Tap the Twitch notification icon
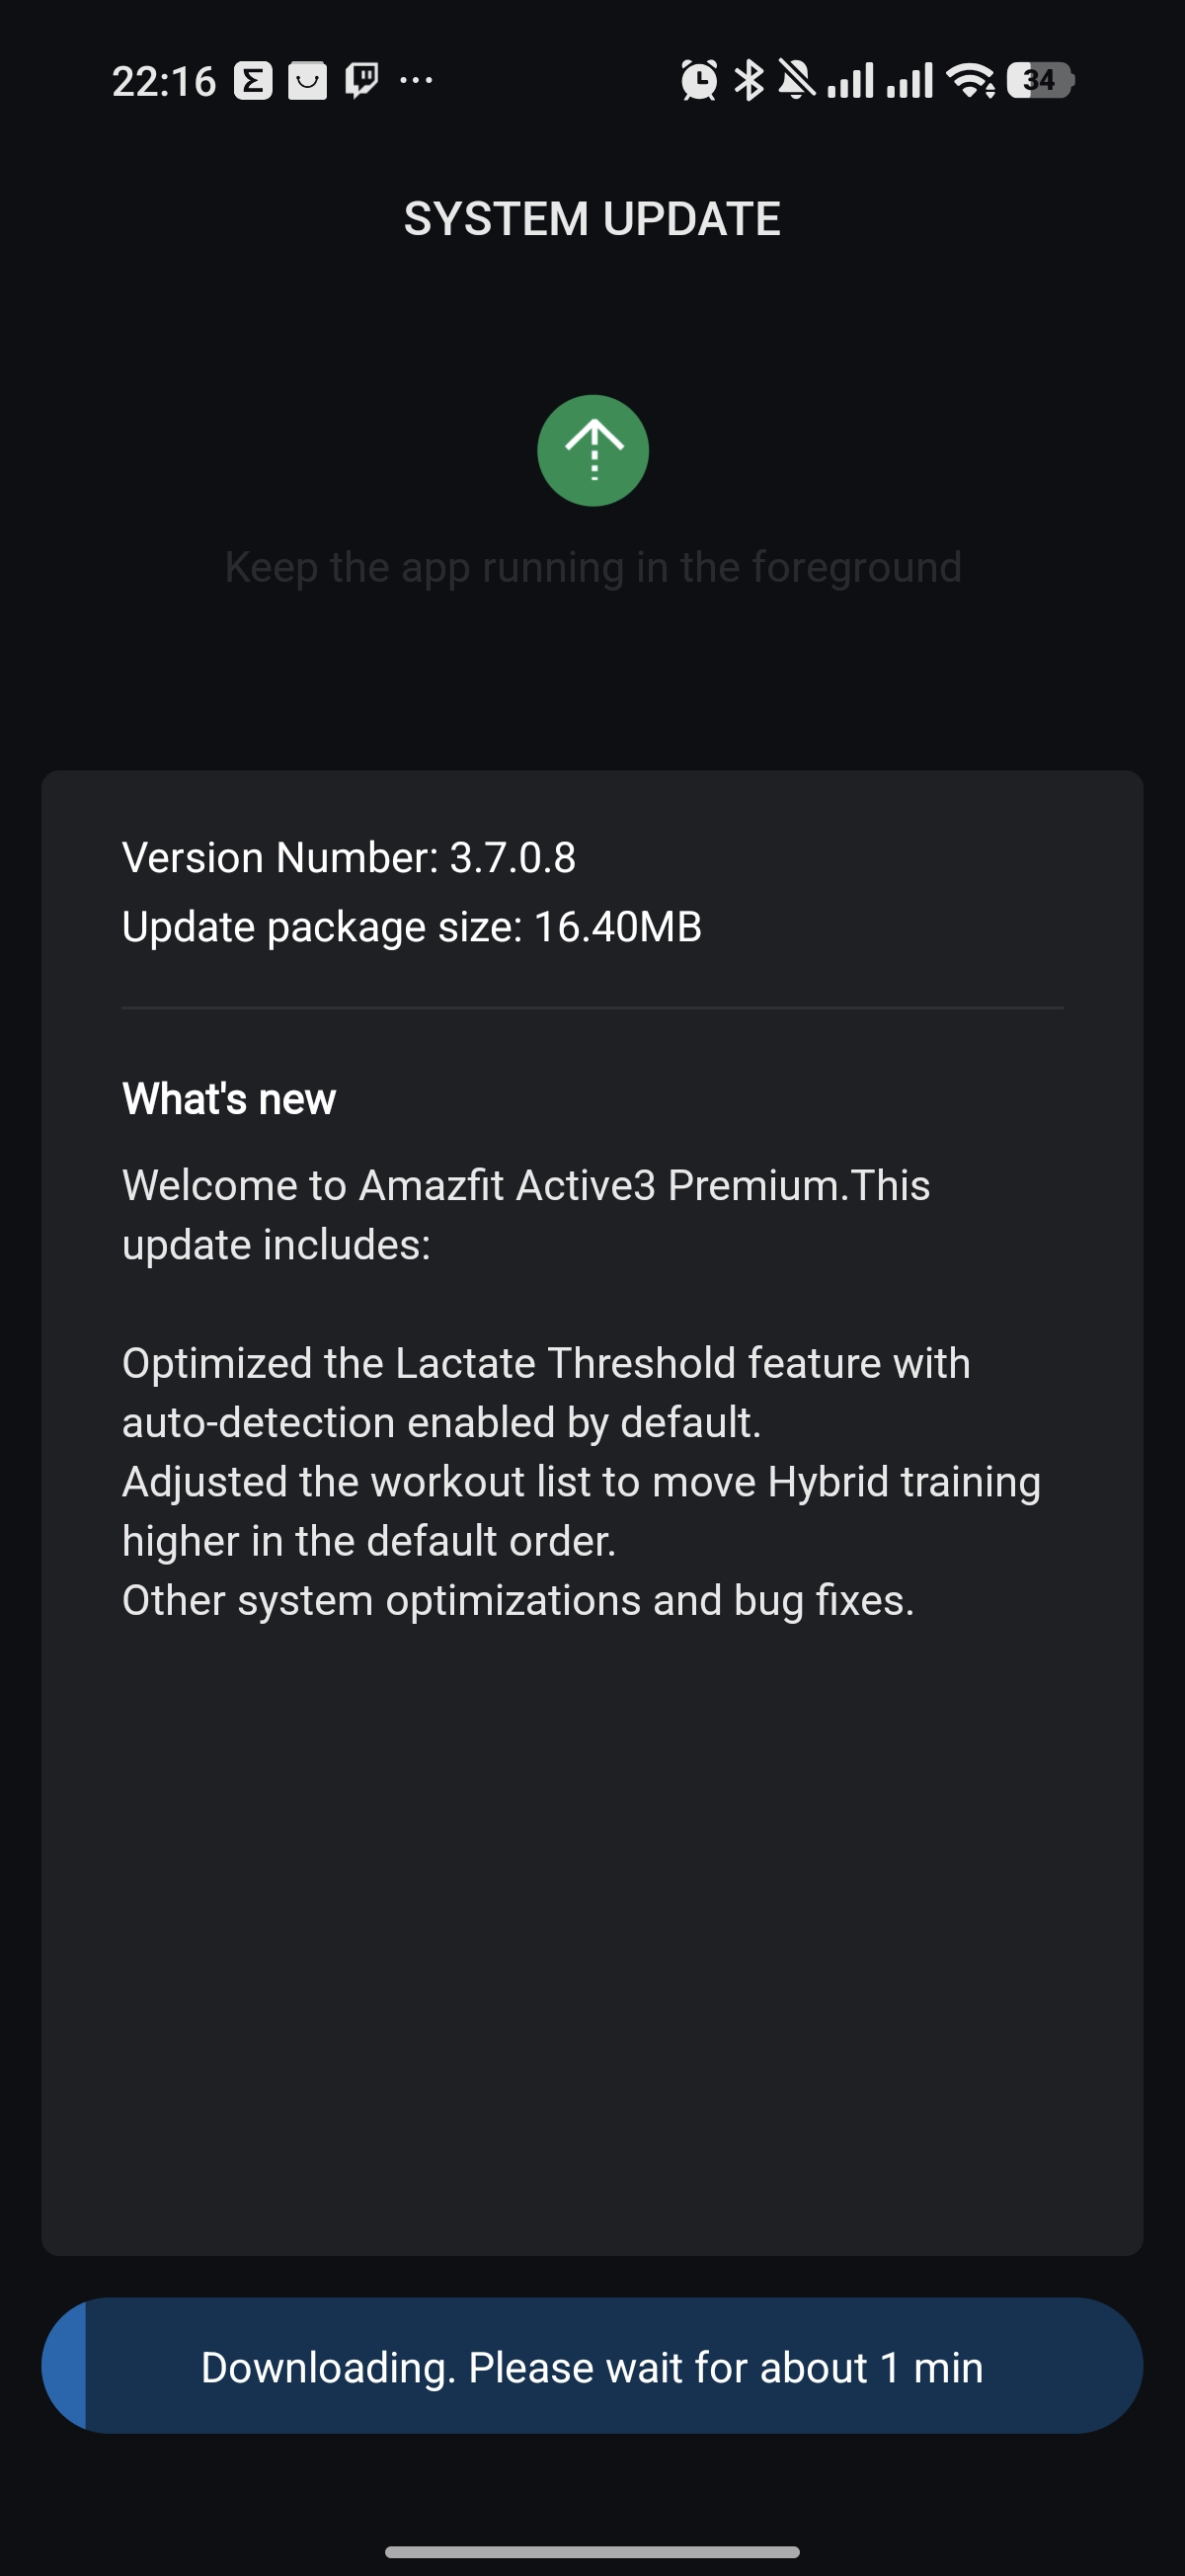This screenshot has height=2576, width=1185. pos(361,80)
